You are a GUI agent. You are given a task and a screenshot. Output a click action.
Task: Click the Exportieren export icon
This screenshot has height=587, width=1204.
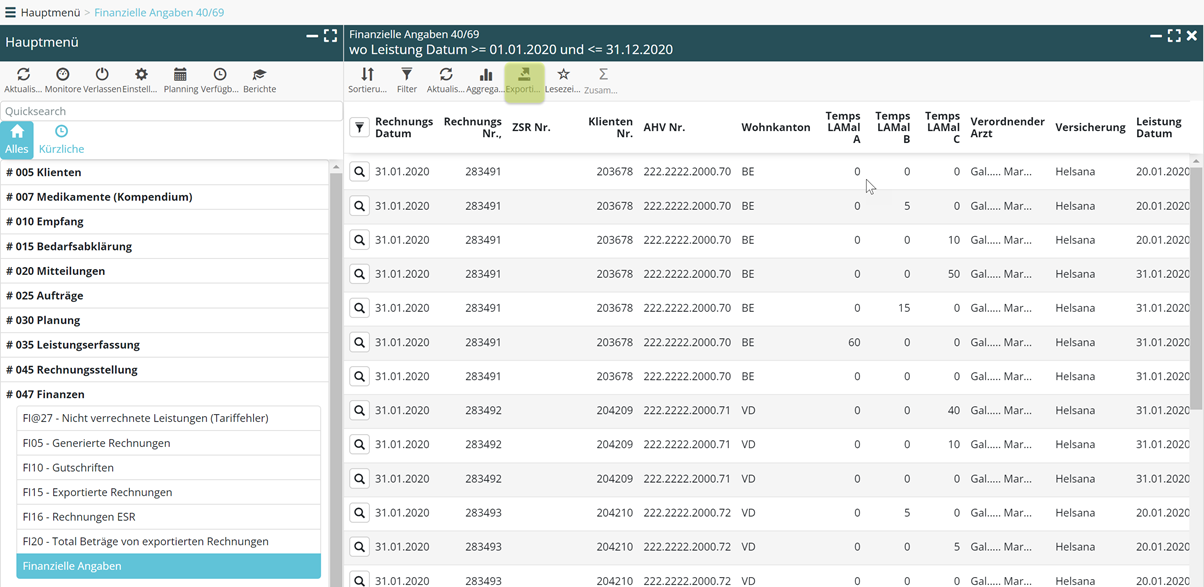click(524, 80)
